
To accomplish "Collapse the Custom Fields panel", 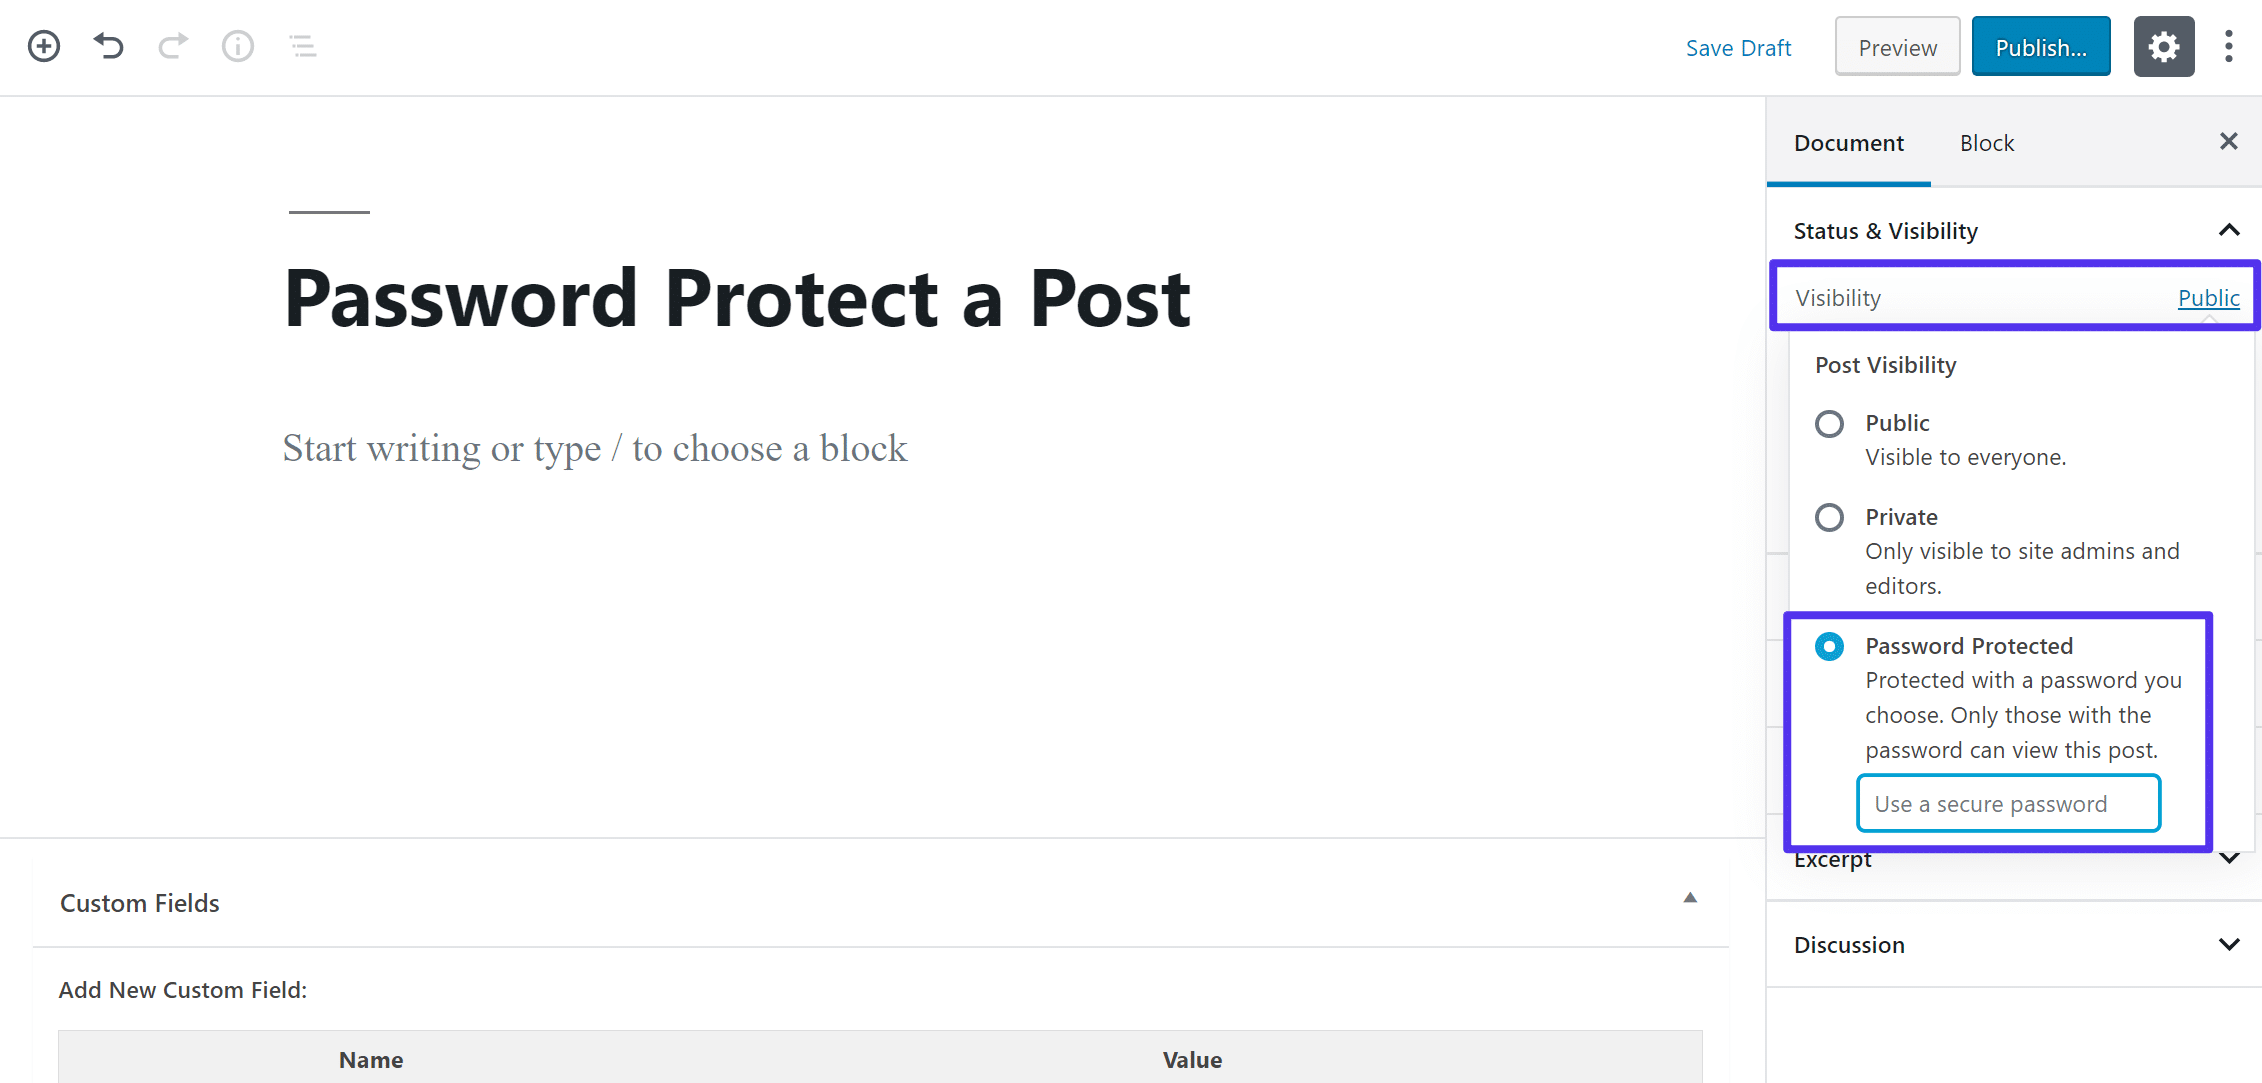I will (1688, 897).
